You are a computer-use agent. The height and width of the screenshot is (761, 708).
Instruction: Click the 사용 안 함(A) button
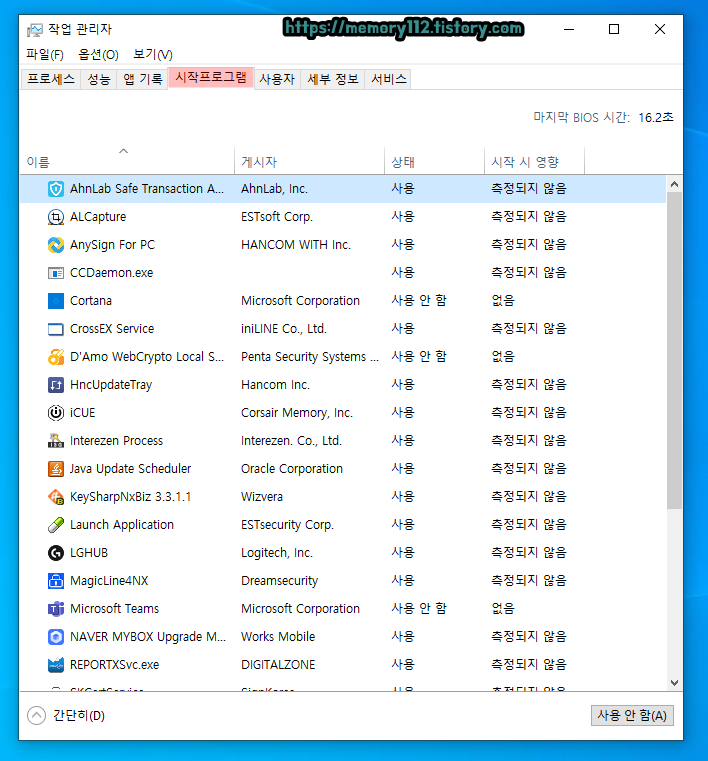632,716
